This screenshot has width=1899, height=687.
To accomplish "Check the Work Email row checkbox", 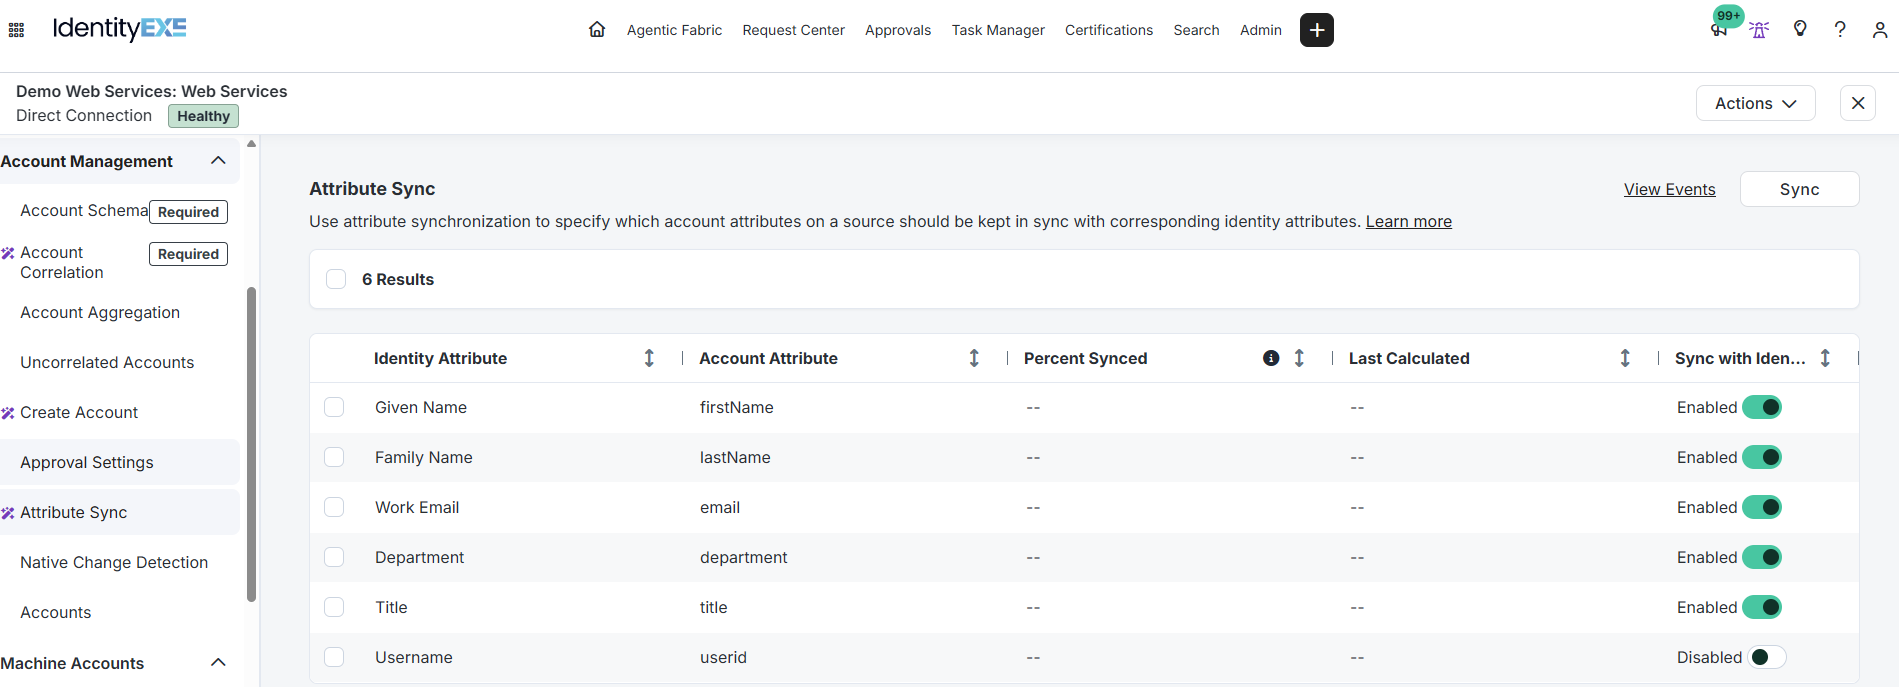I will 334,507.
